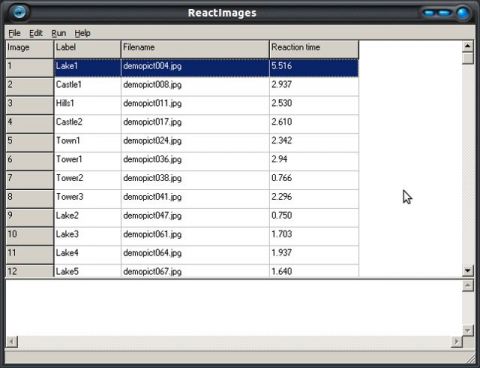Click the demopict064.jpg filename cell

195,255
